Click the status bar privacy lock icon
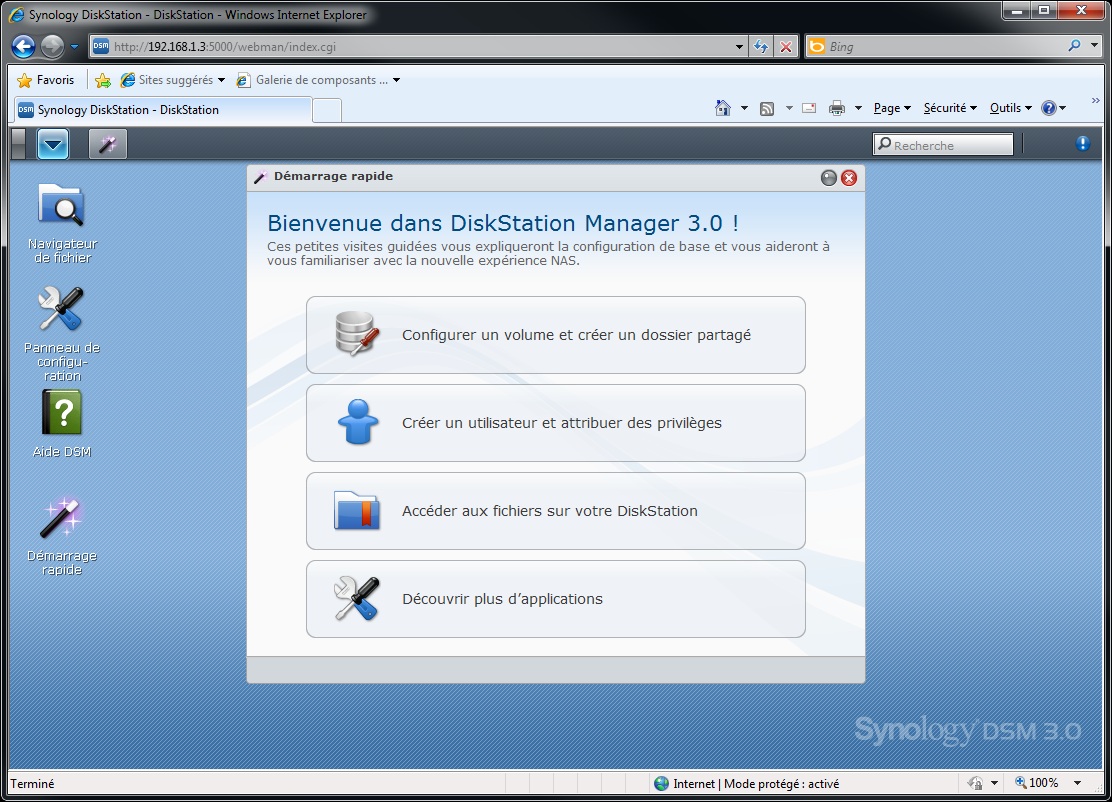The width and height of the screenshot is (1112, 802). [x=976, y=783]
